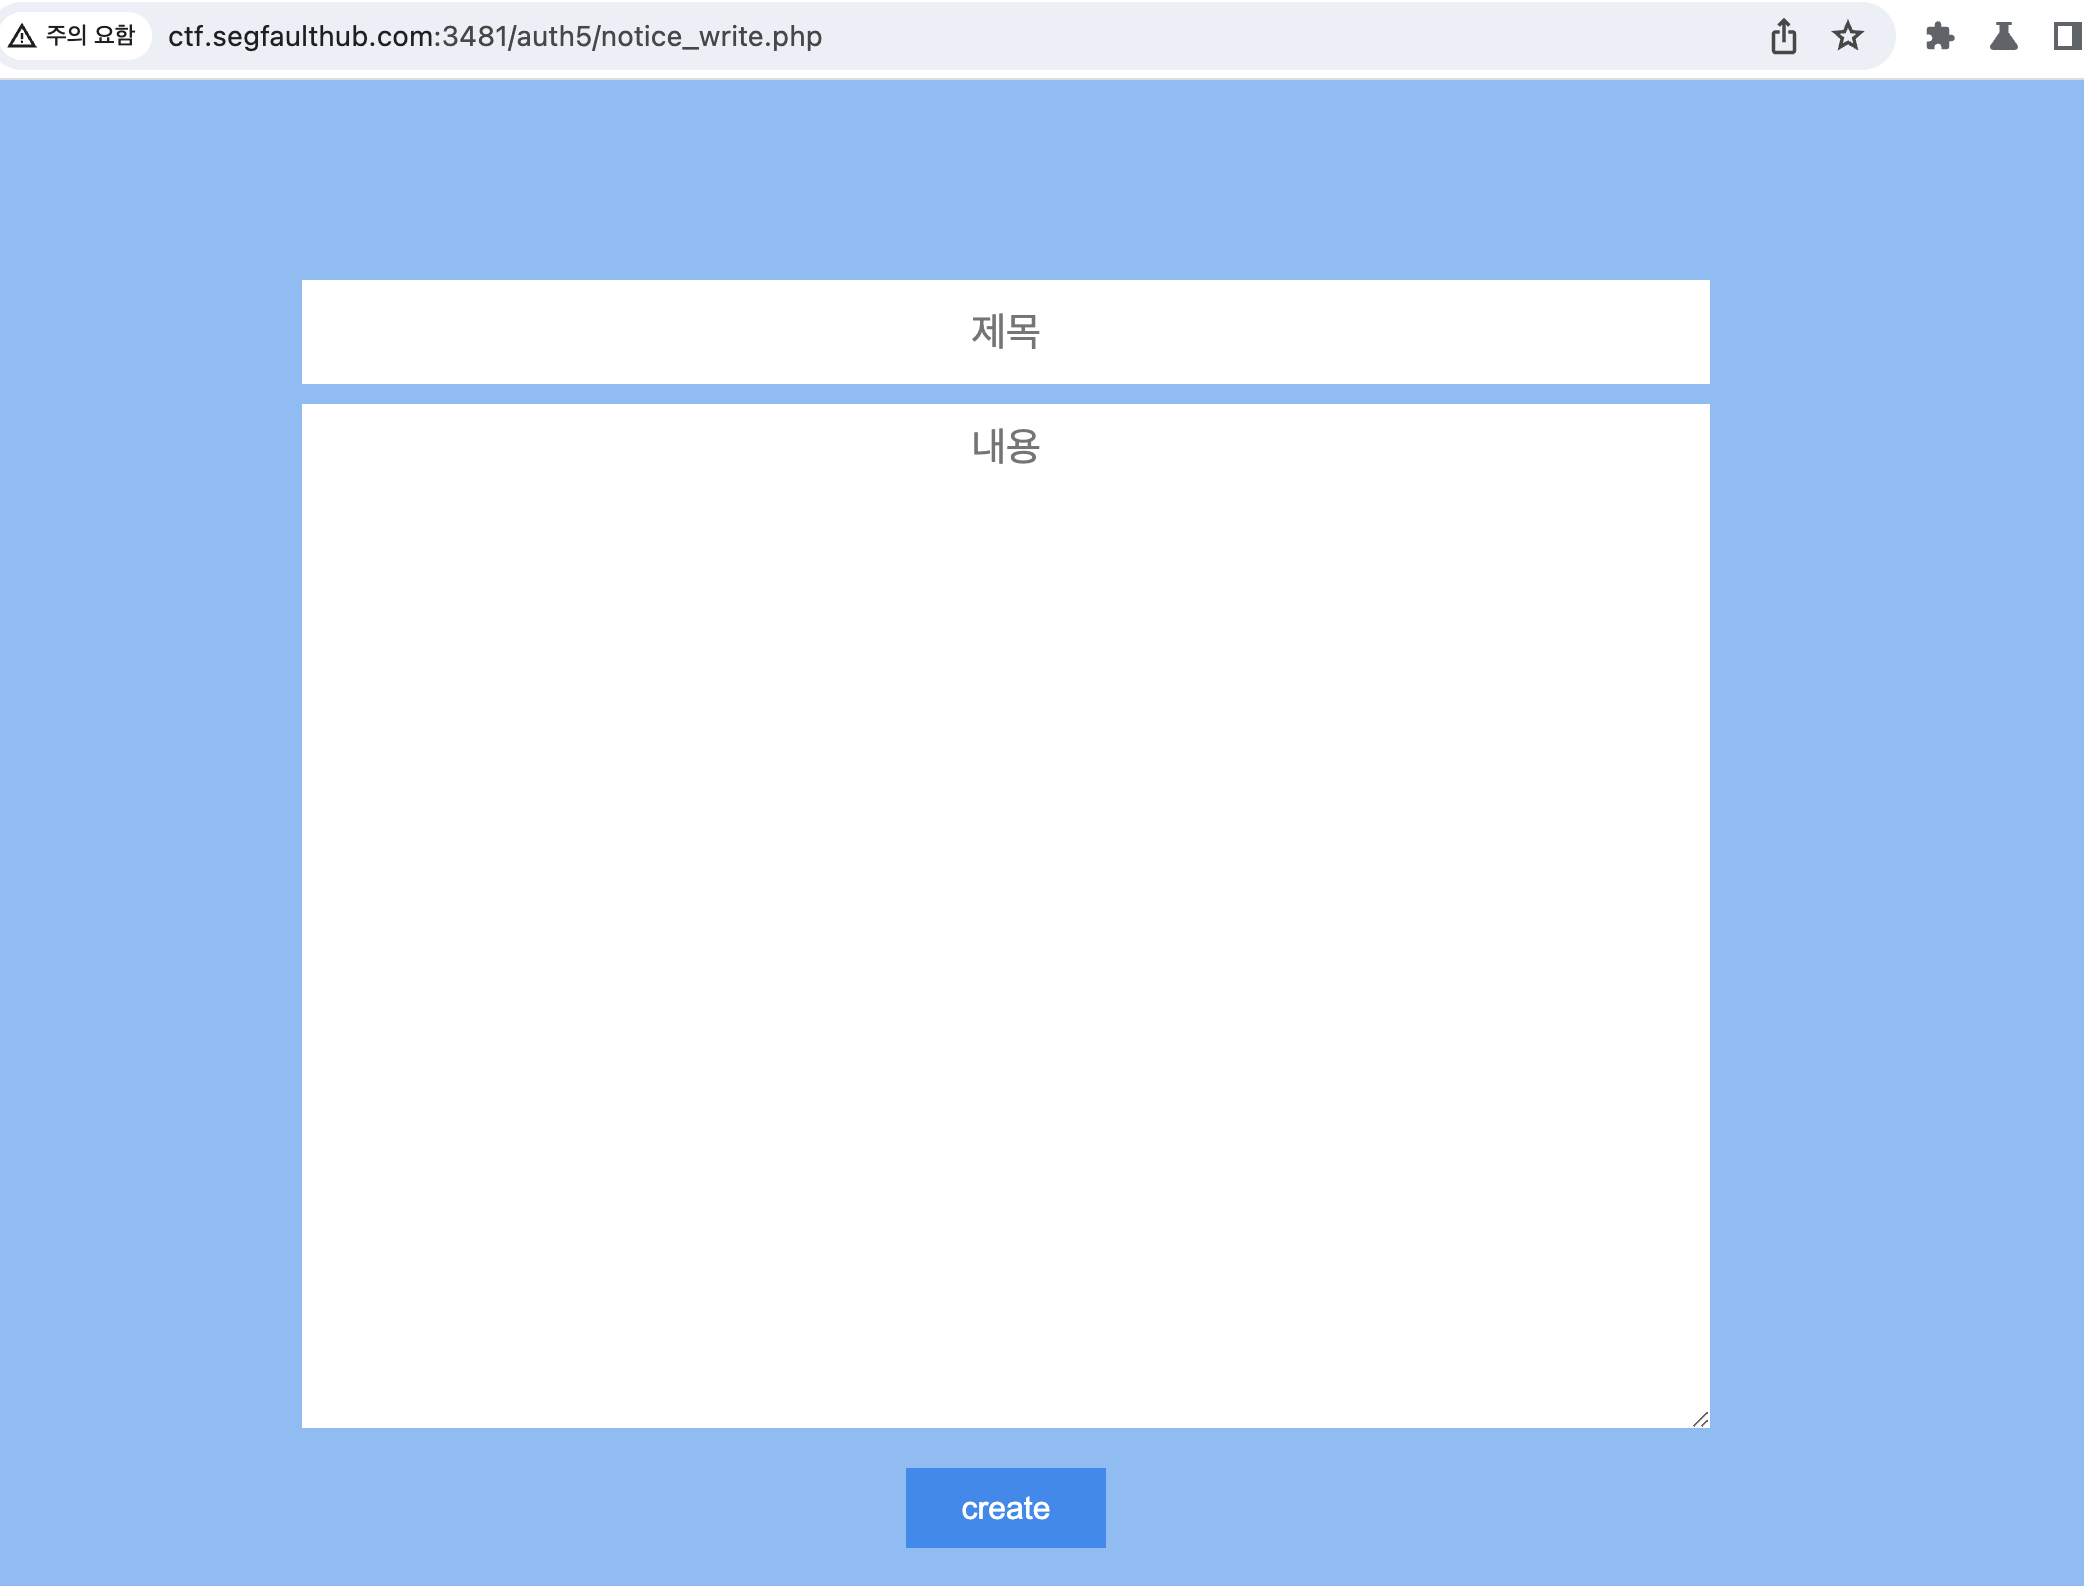The width and height of the screenshot is (2084, 1586).
Task: Click blue gap between title and content
Action: point(1005,394)
